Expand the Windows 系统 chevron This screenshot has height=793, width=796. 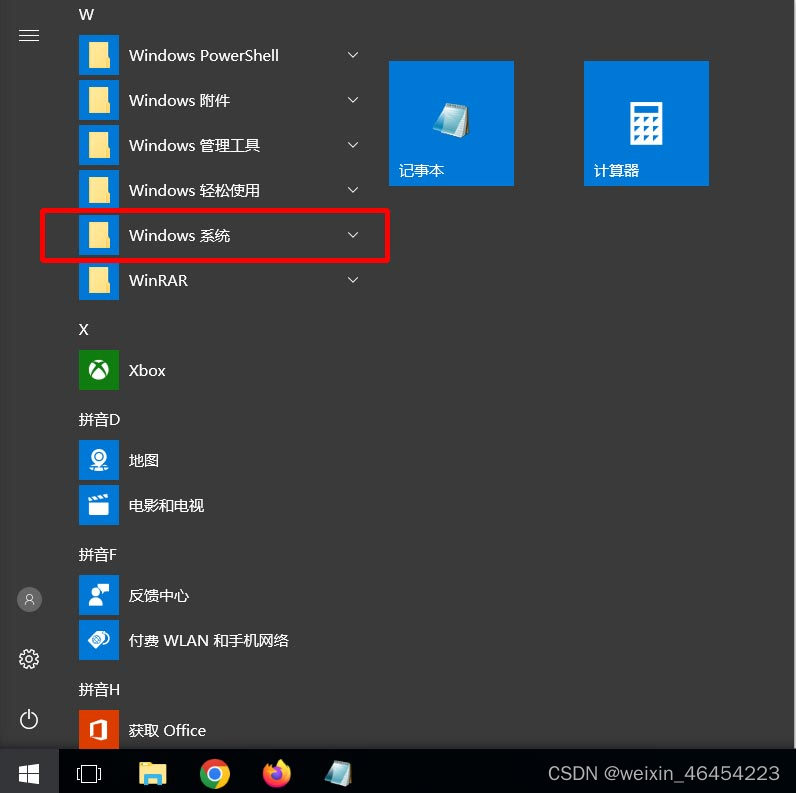point(353,235)
